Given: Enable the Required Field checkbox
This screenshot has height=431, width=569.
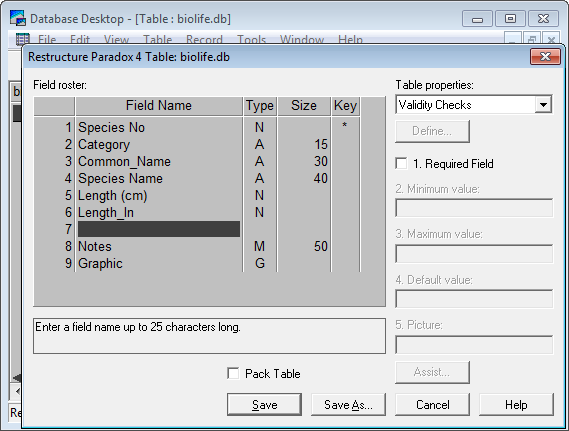Looking at the screenshot, I should 401,163.
